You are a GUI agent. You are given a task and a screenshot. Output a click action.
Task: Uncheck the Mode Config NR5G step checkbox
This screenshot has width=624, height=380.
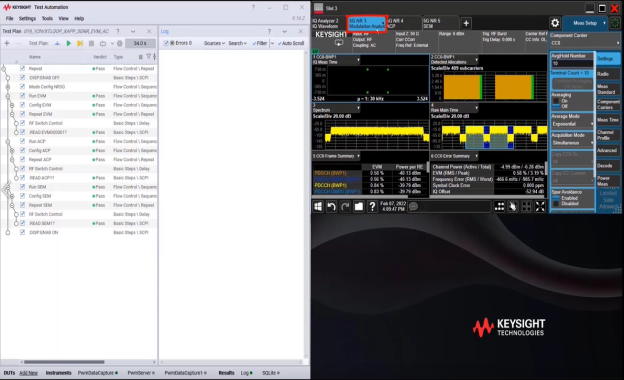pos(22,87)
